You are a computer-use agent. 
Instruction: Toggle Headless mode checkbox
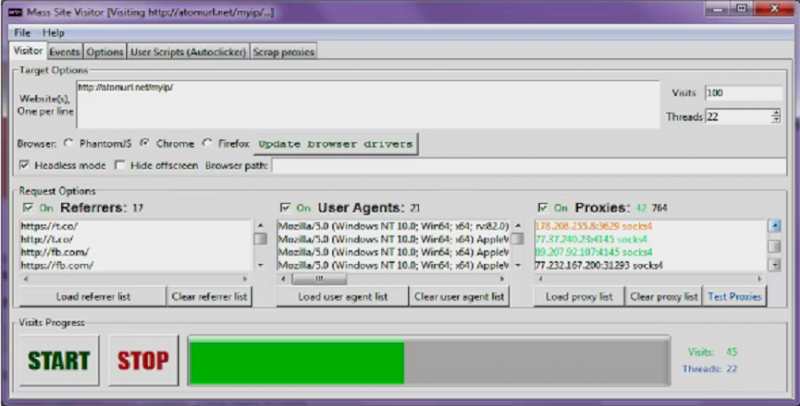[x=24, y=165]
